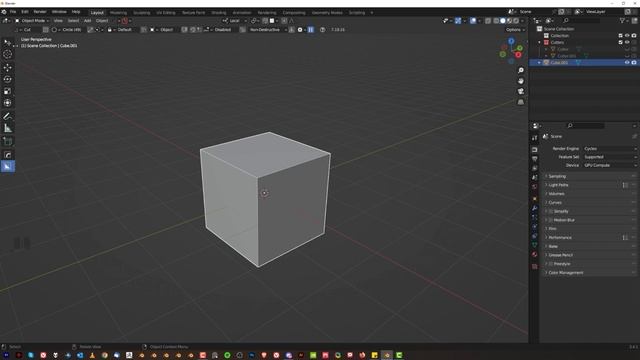The width and height of the screenshot is (640, 360).
Task: Click the red X axis gizmo handle
Action: [x=518, y=55]
